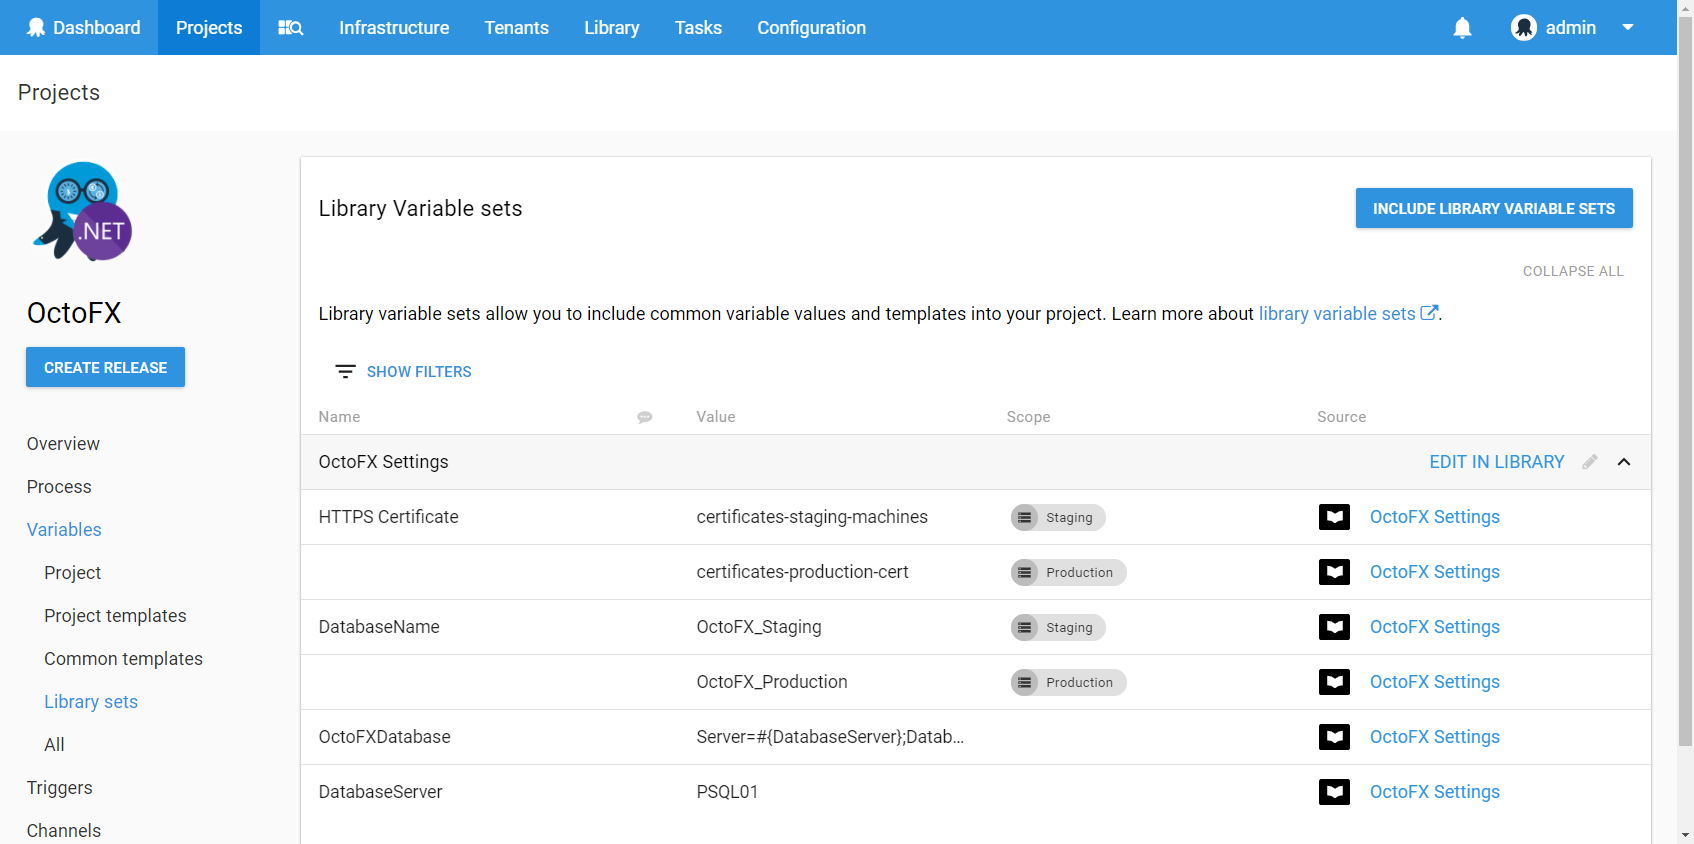Click the DatabaseName variable name
The width and height of the screenshot is (1694, 844).
pyautogui.click(x=379, y=627)
